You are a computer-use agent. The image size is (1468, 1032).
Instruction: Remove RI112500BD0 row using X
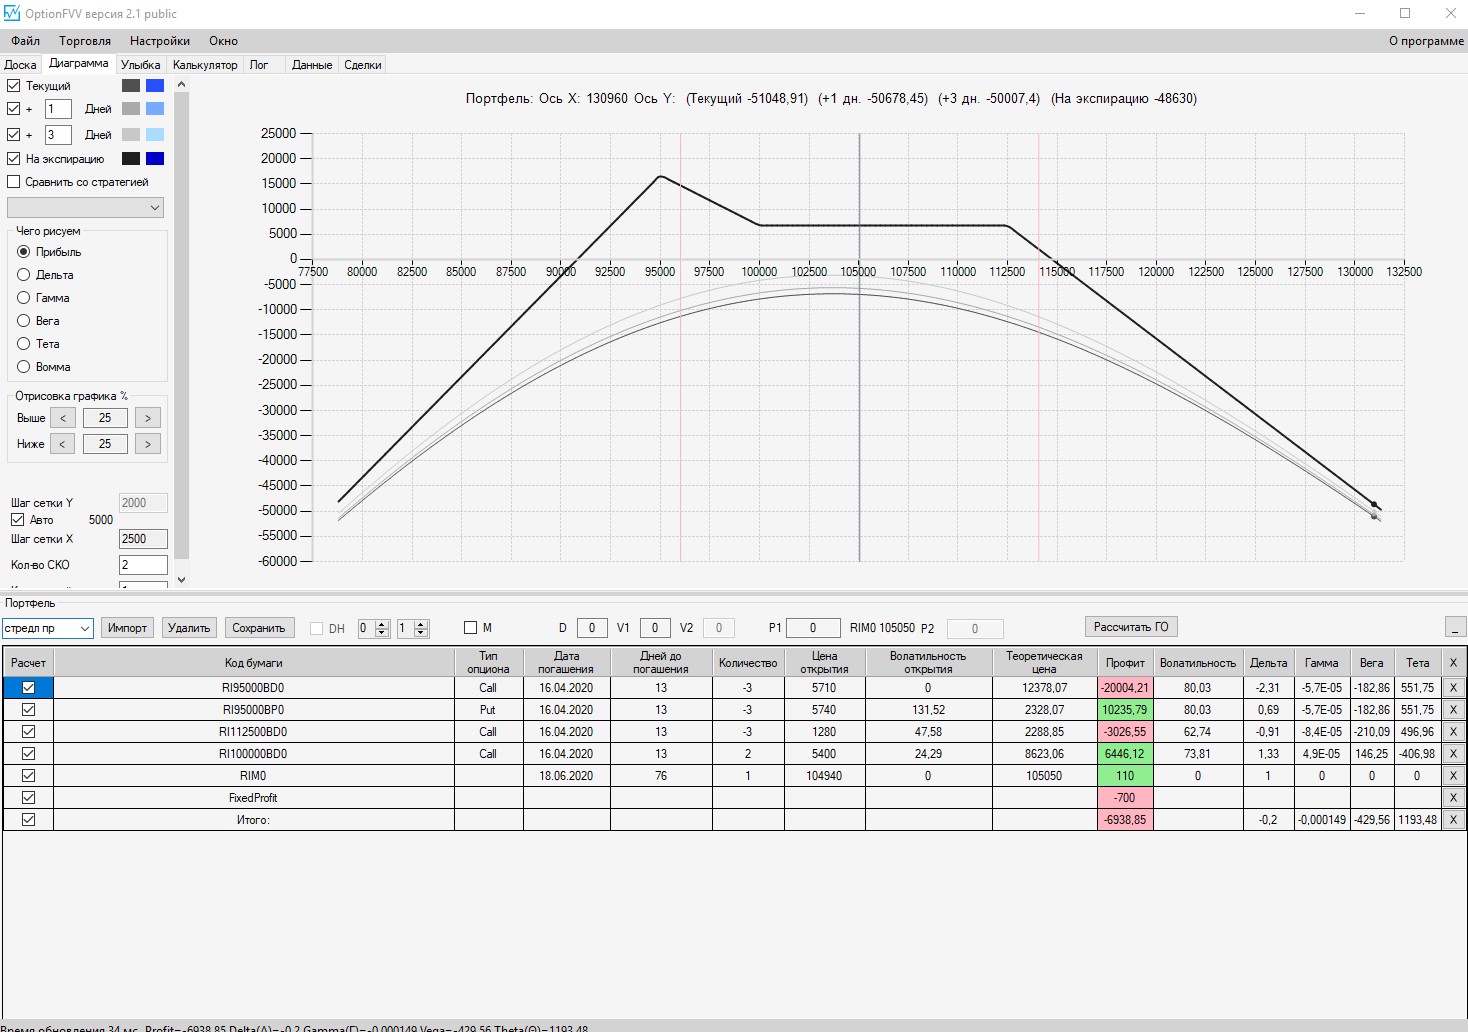1453,732
